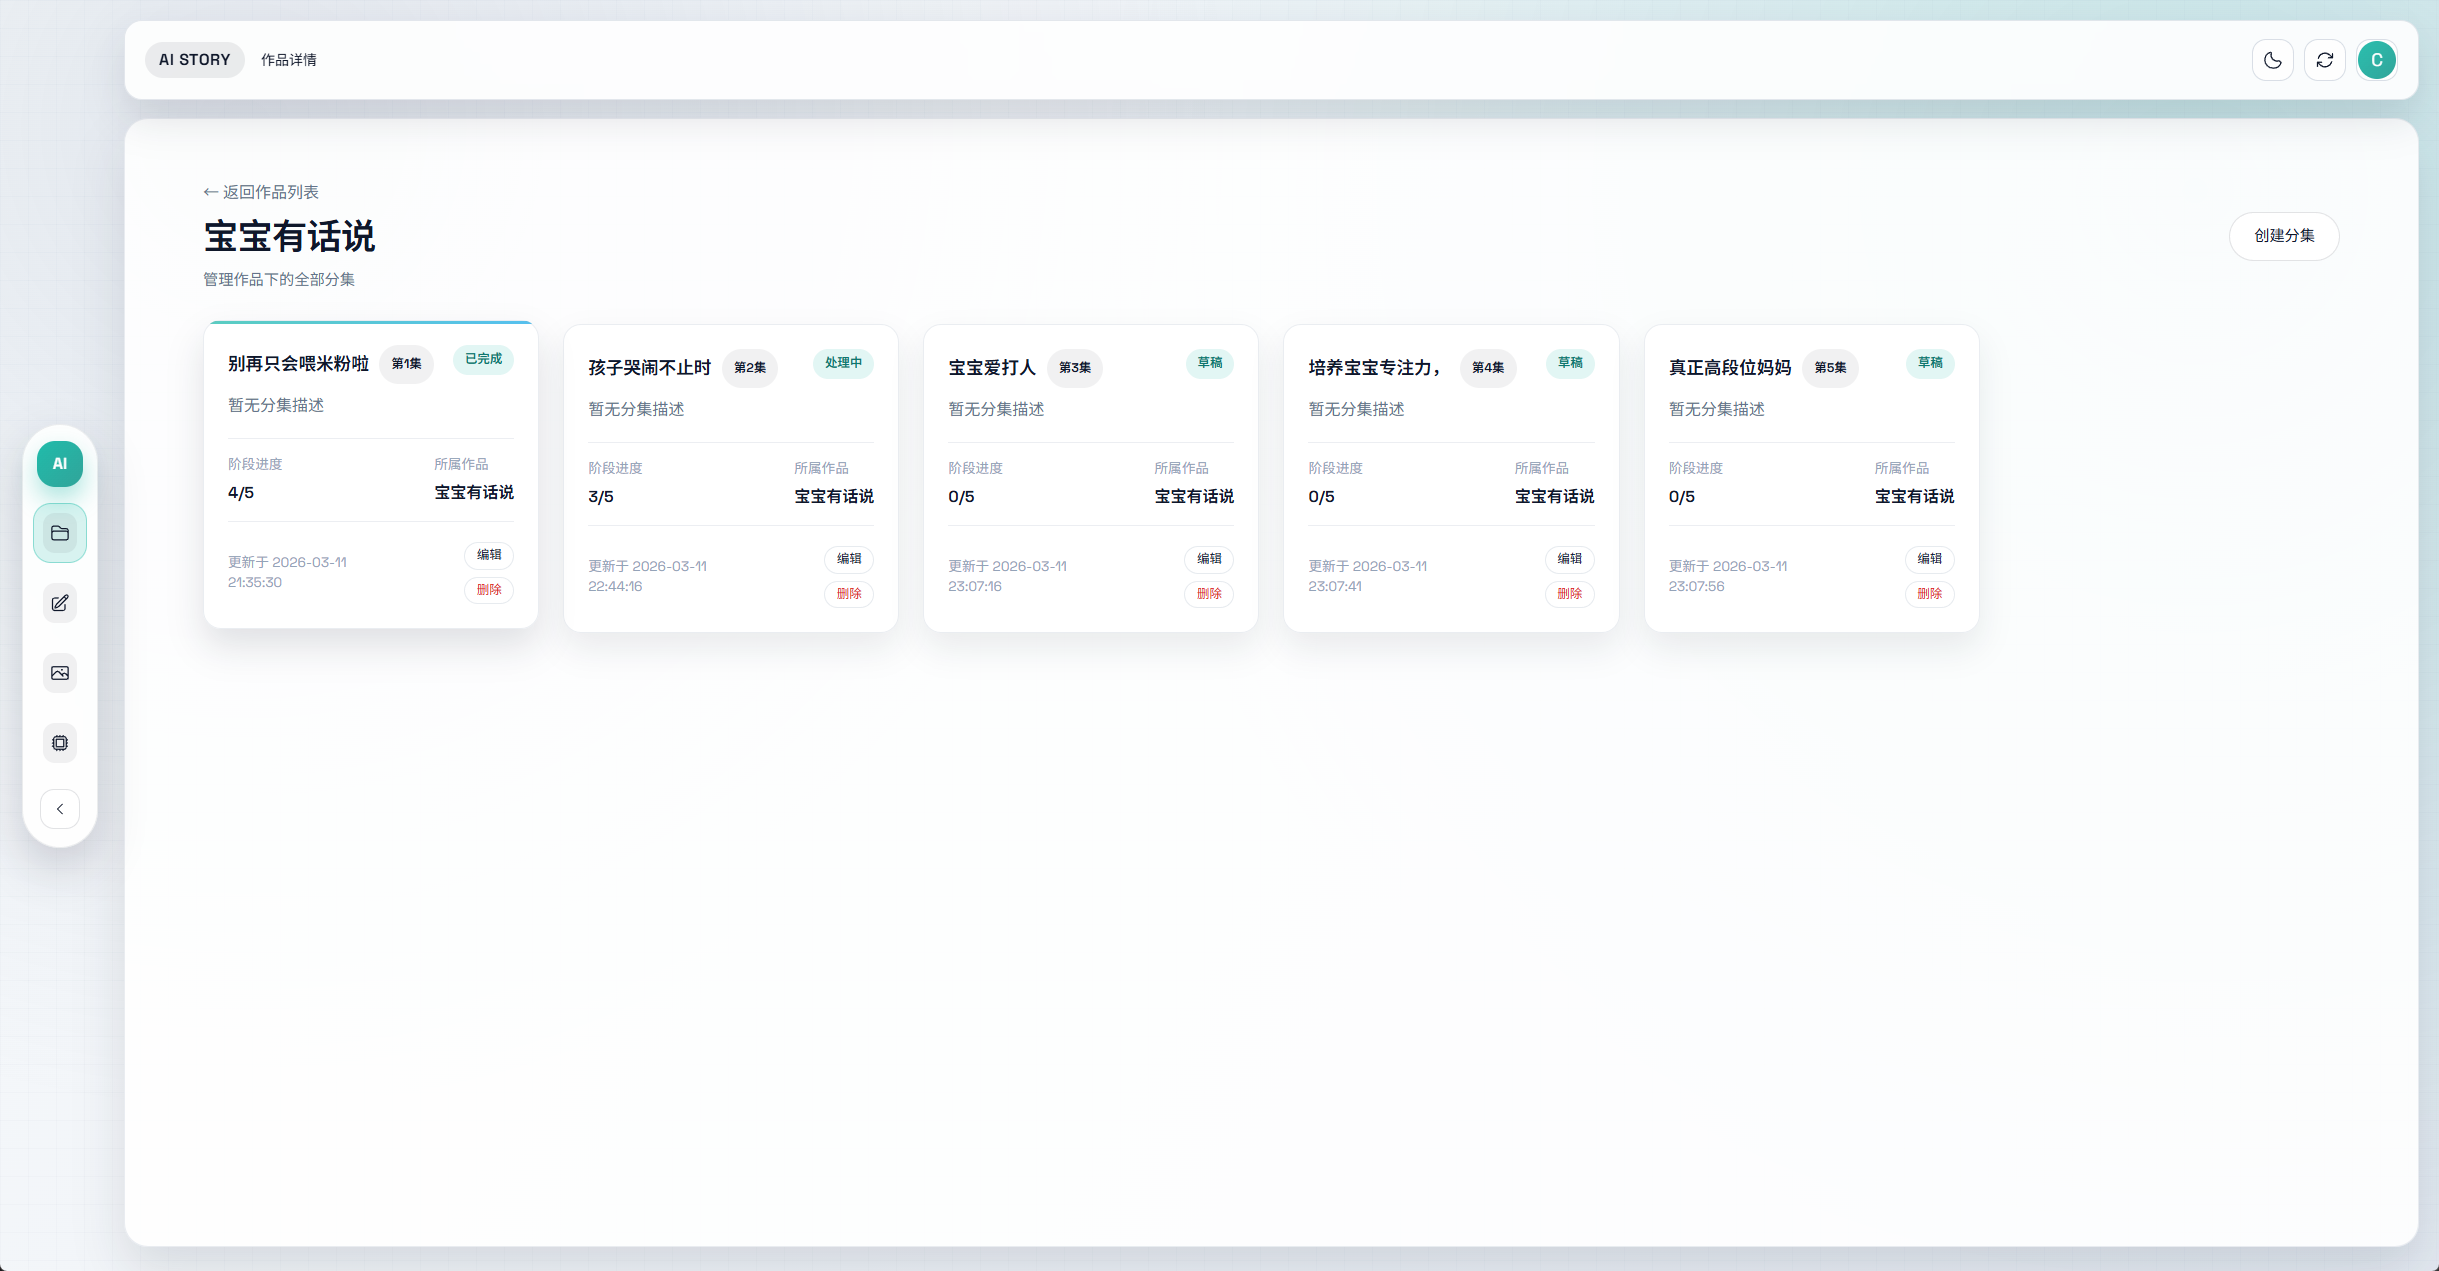Image resolution: width=2439 pixels, height=1271 pixels.
Task: Click 编辑 on the 第4集 card
Action: tap(1570, 559)
